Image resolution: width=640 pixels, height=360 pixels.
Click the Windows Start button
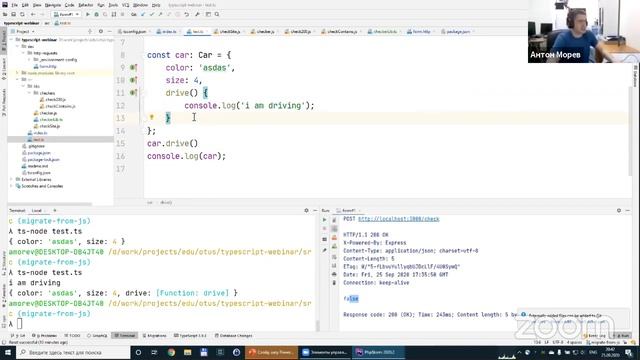tap(8, 352)
